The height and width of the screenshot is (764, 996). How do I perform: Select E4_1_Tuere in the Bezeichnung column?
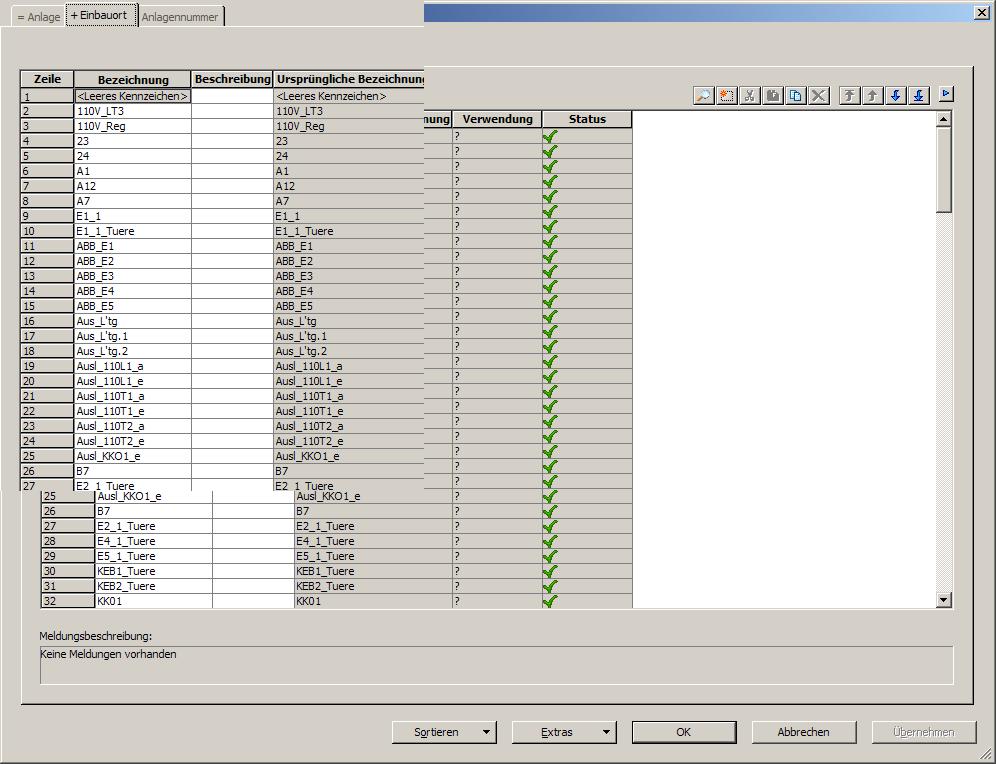click(x=154, y=541)
